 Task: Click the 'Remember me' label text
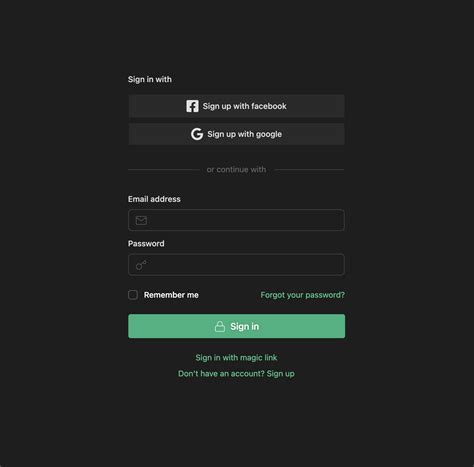[x=171, y=295]
